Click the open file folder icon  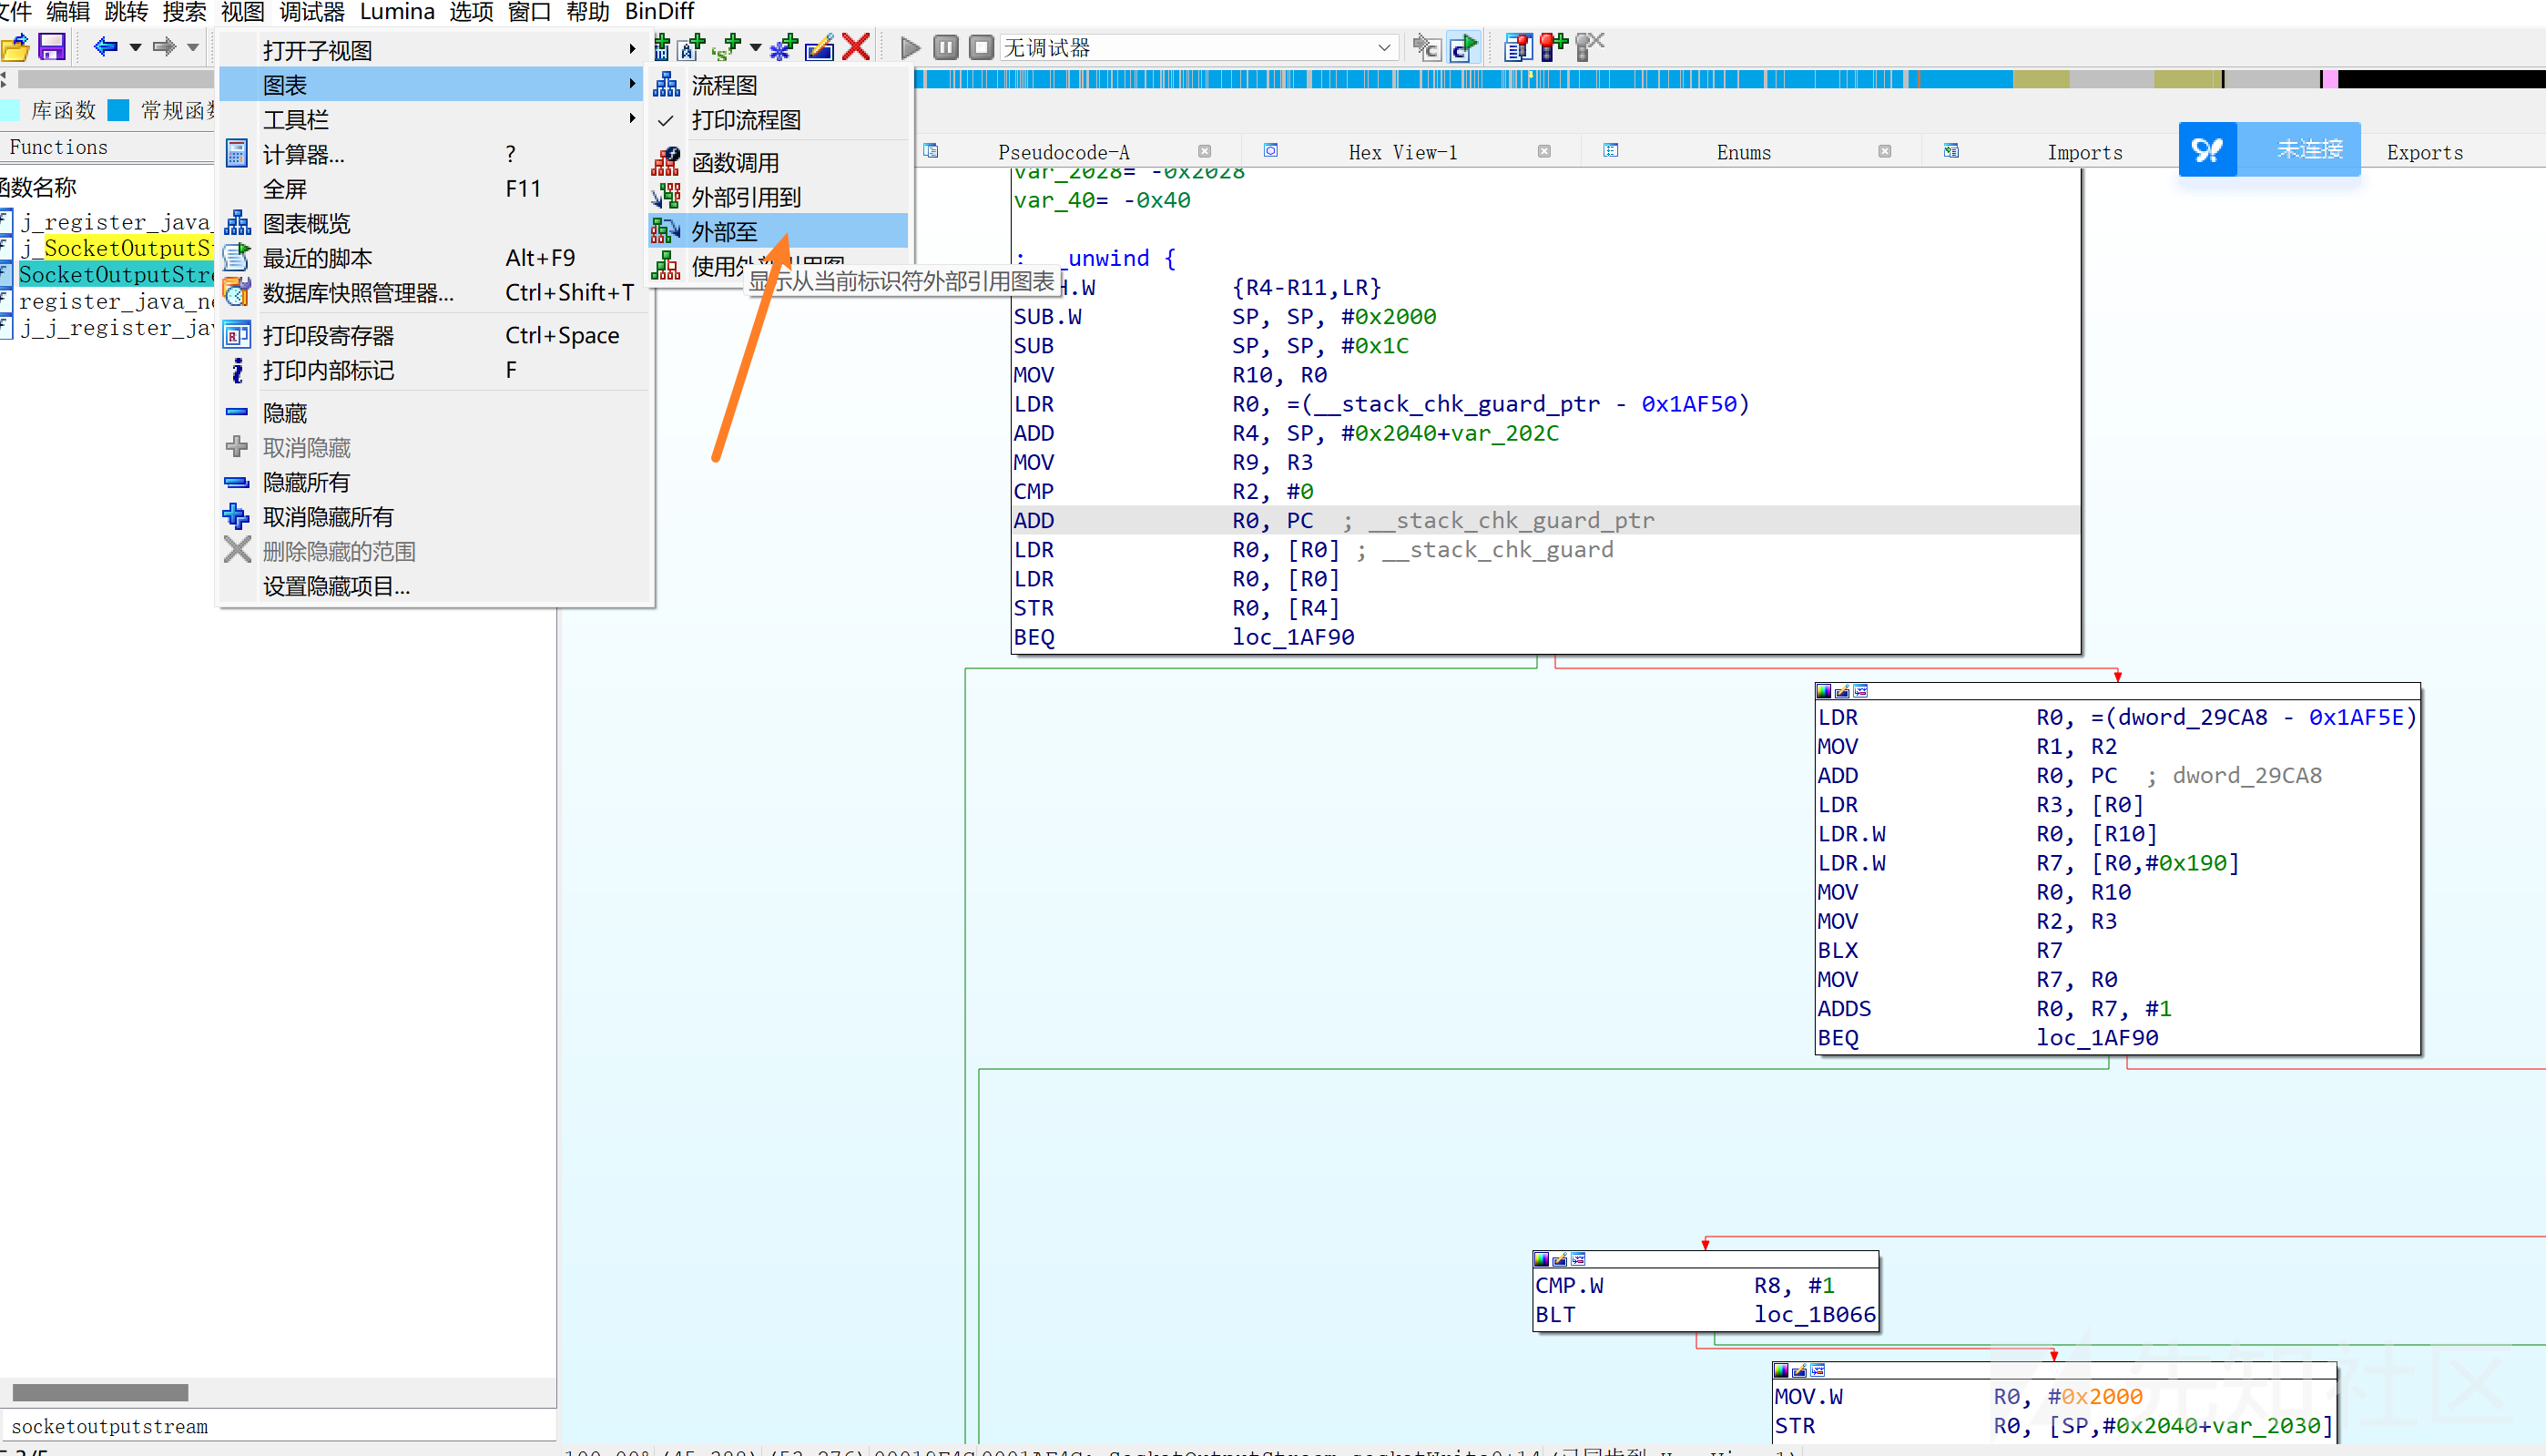(x=14, y=47)
